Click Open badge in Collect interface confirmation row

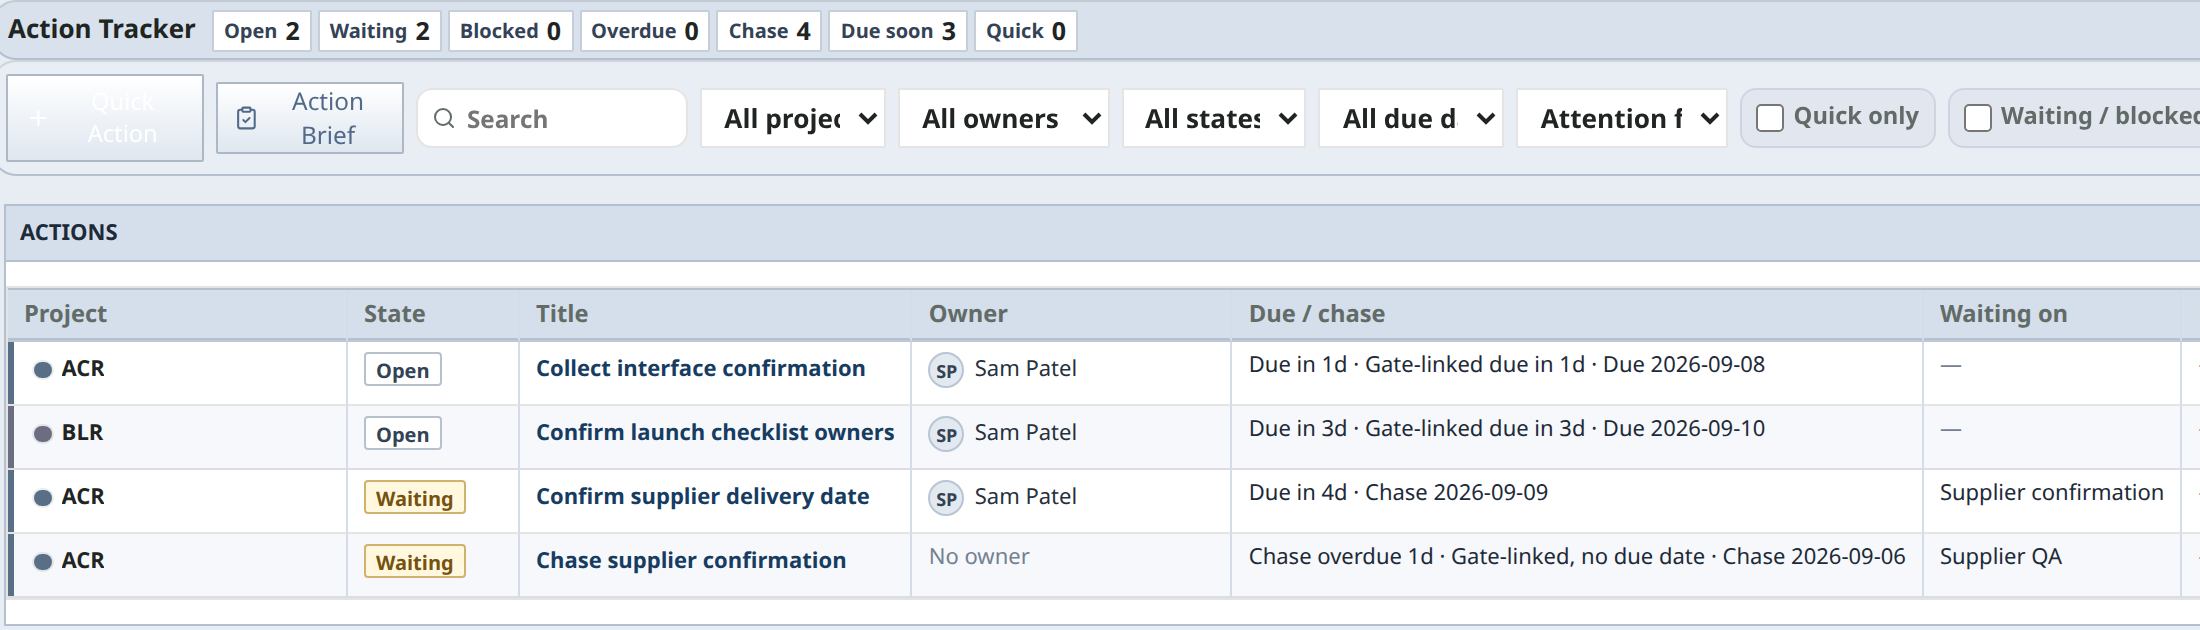[x=402, y=370]
